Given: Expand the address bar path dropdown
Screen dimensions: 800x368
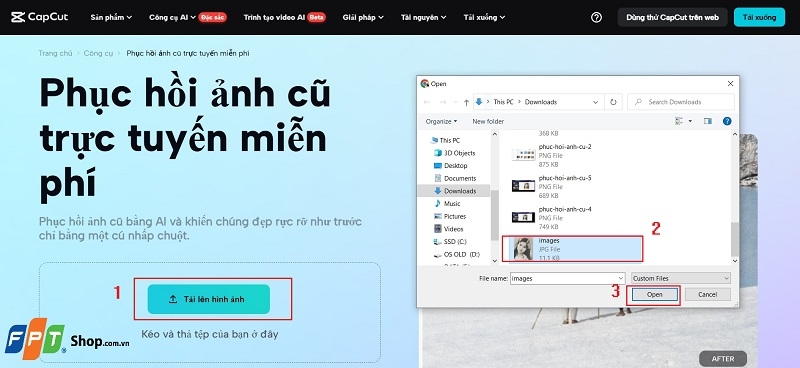Looking at the screenshot, I should coord(595,102).
